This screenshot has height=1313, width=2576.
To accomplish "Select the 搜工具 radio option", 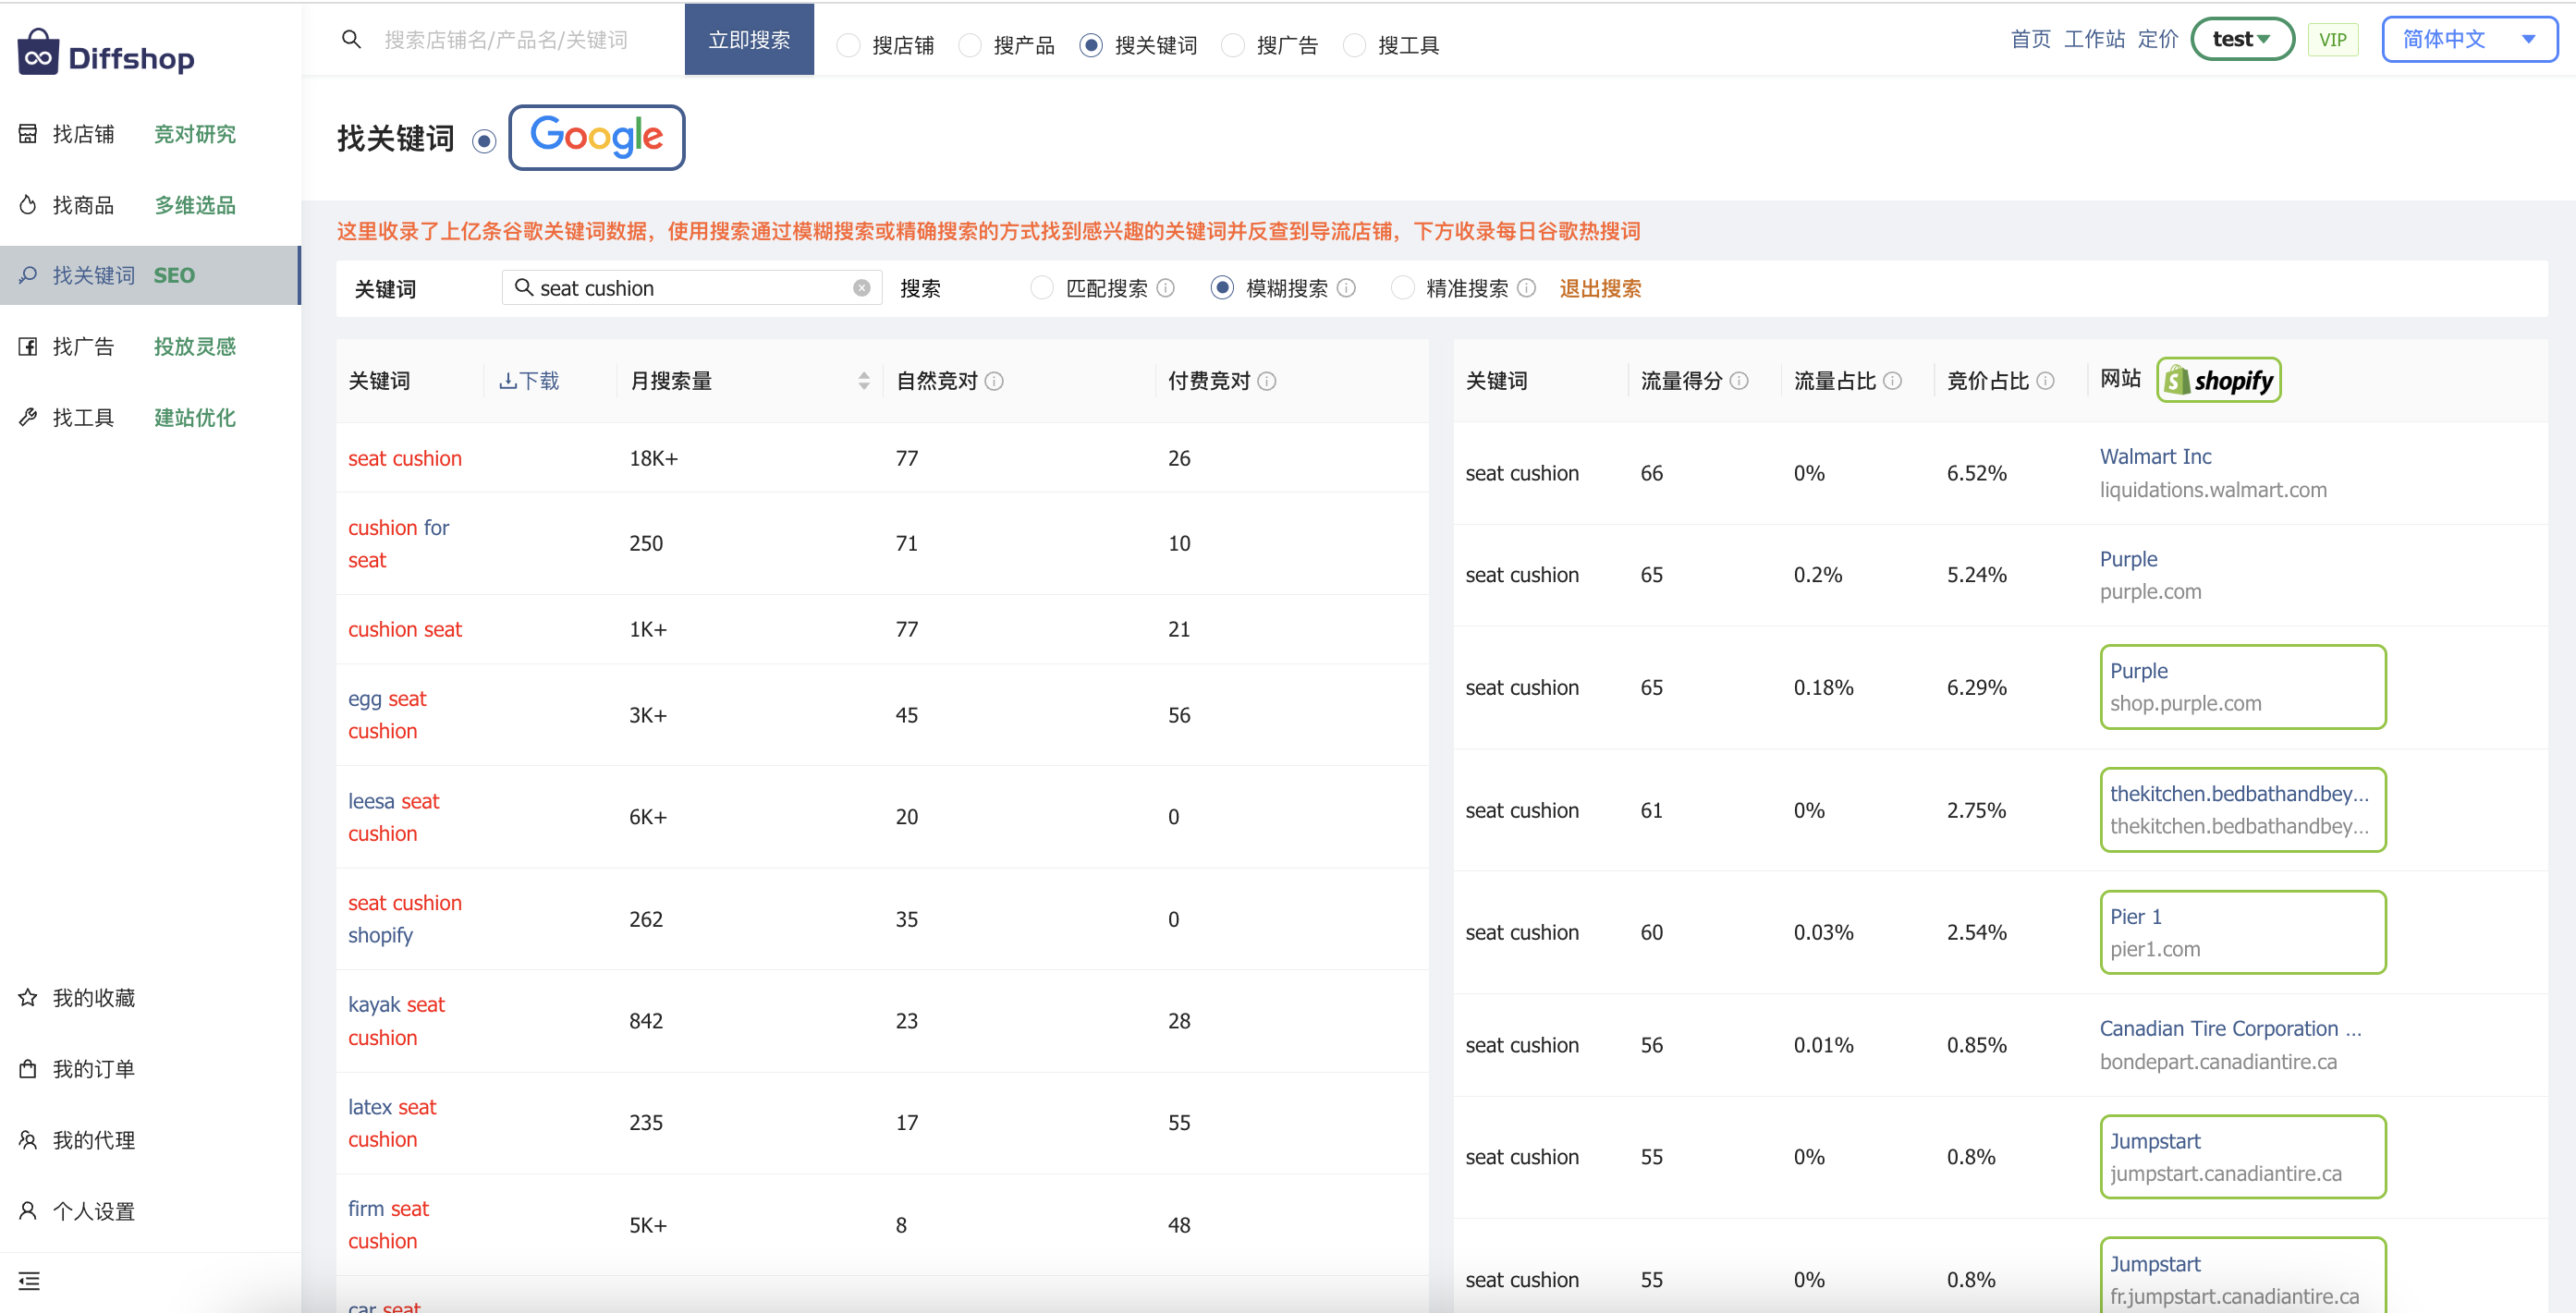I will 1354,45.
